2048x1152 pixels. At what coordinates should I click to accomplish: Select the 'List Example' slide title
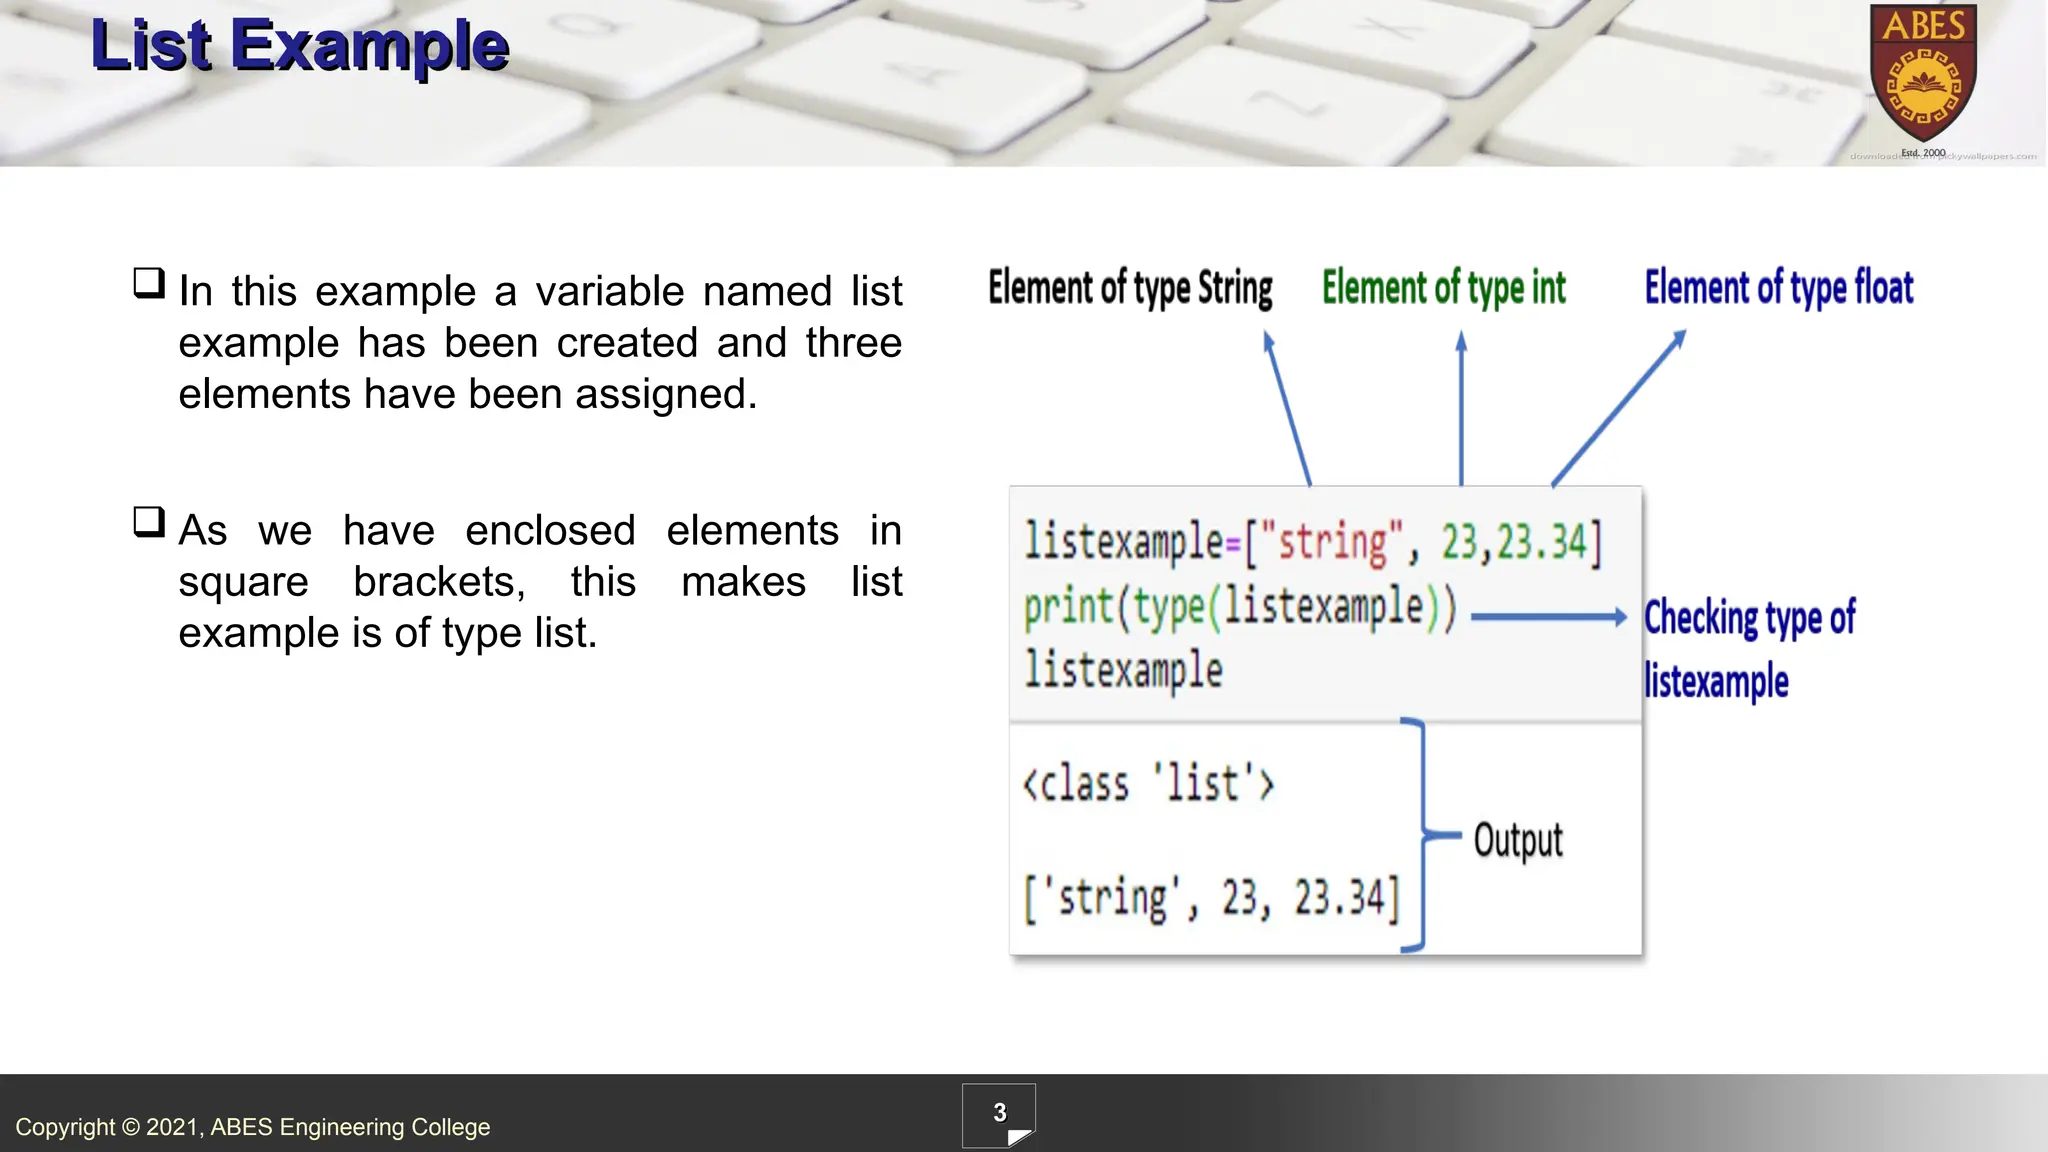pos(300,46)
